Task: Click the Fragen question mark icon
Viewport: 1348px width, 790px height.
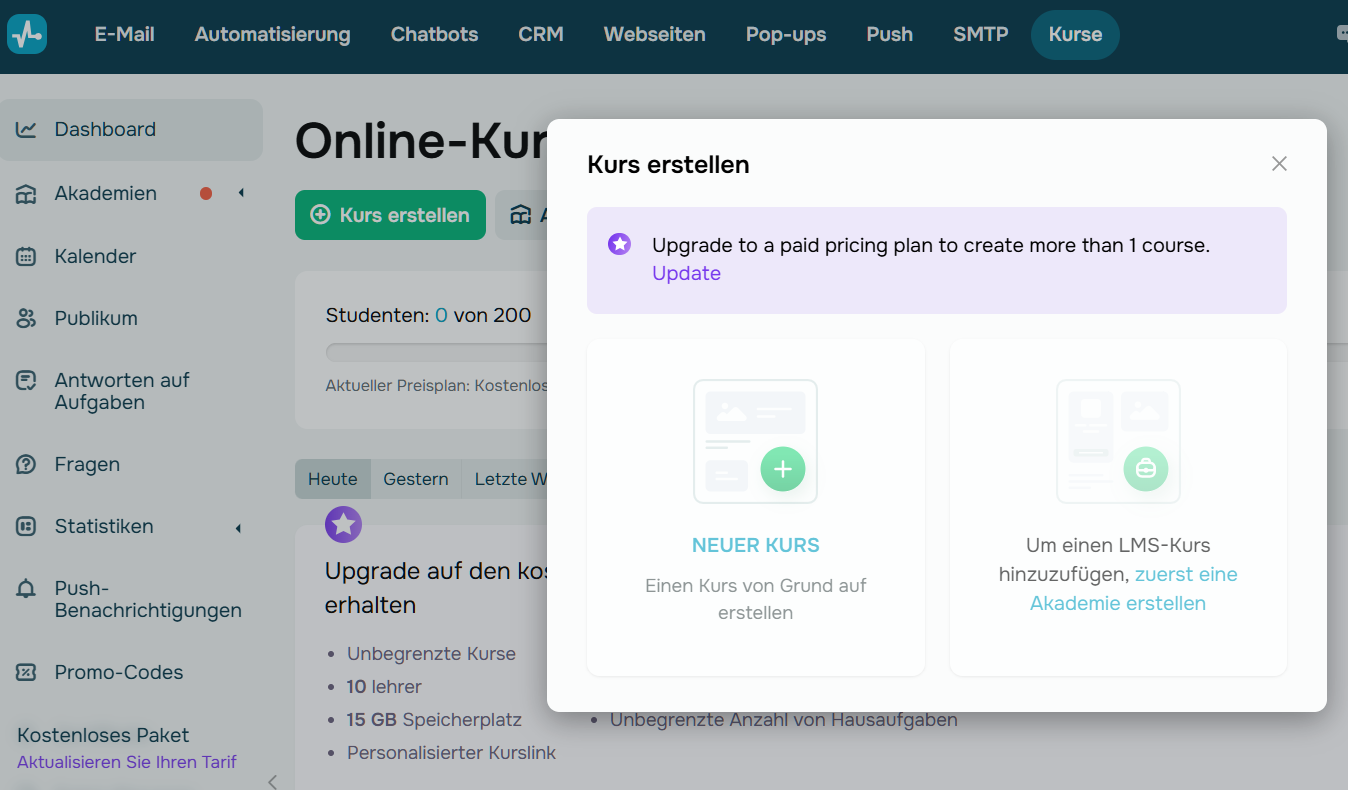Action: pyautogui.click(x=26, y=465)
